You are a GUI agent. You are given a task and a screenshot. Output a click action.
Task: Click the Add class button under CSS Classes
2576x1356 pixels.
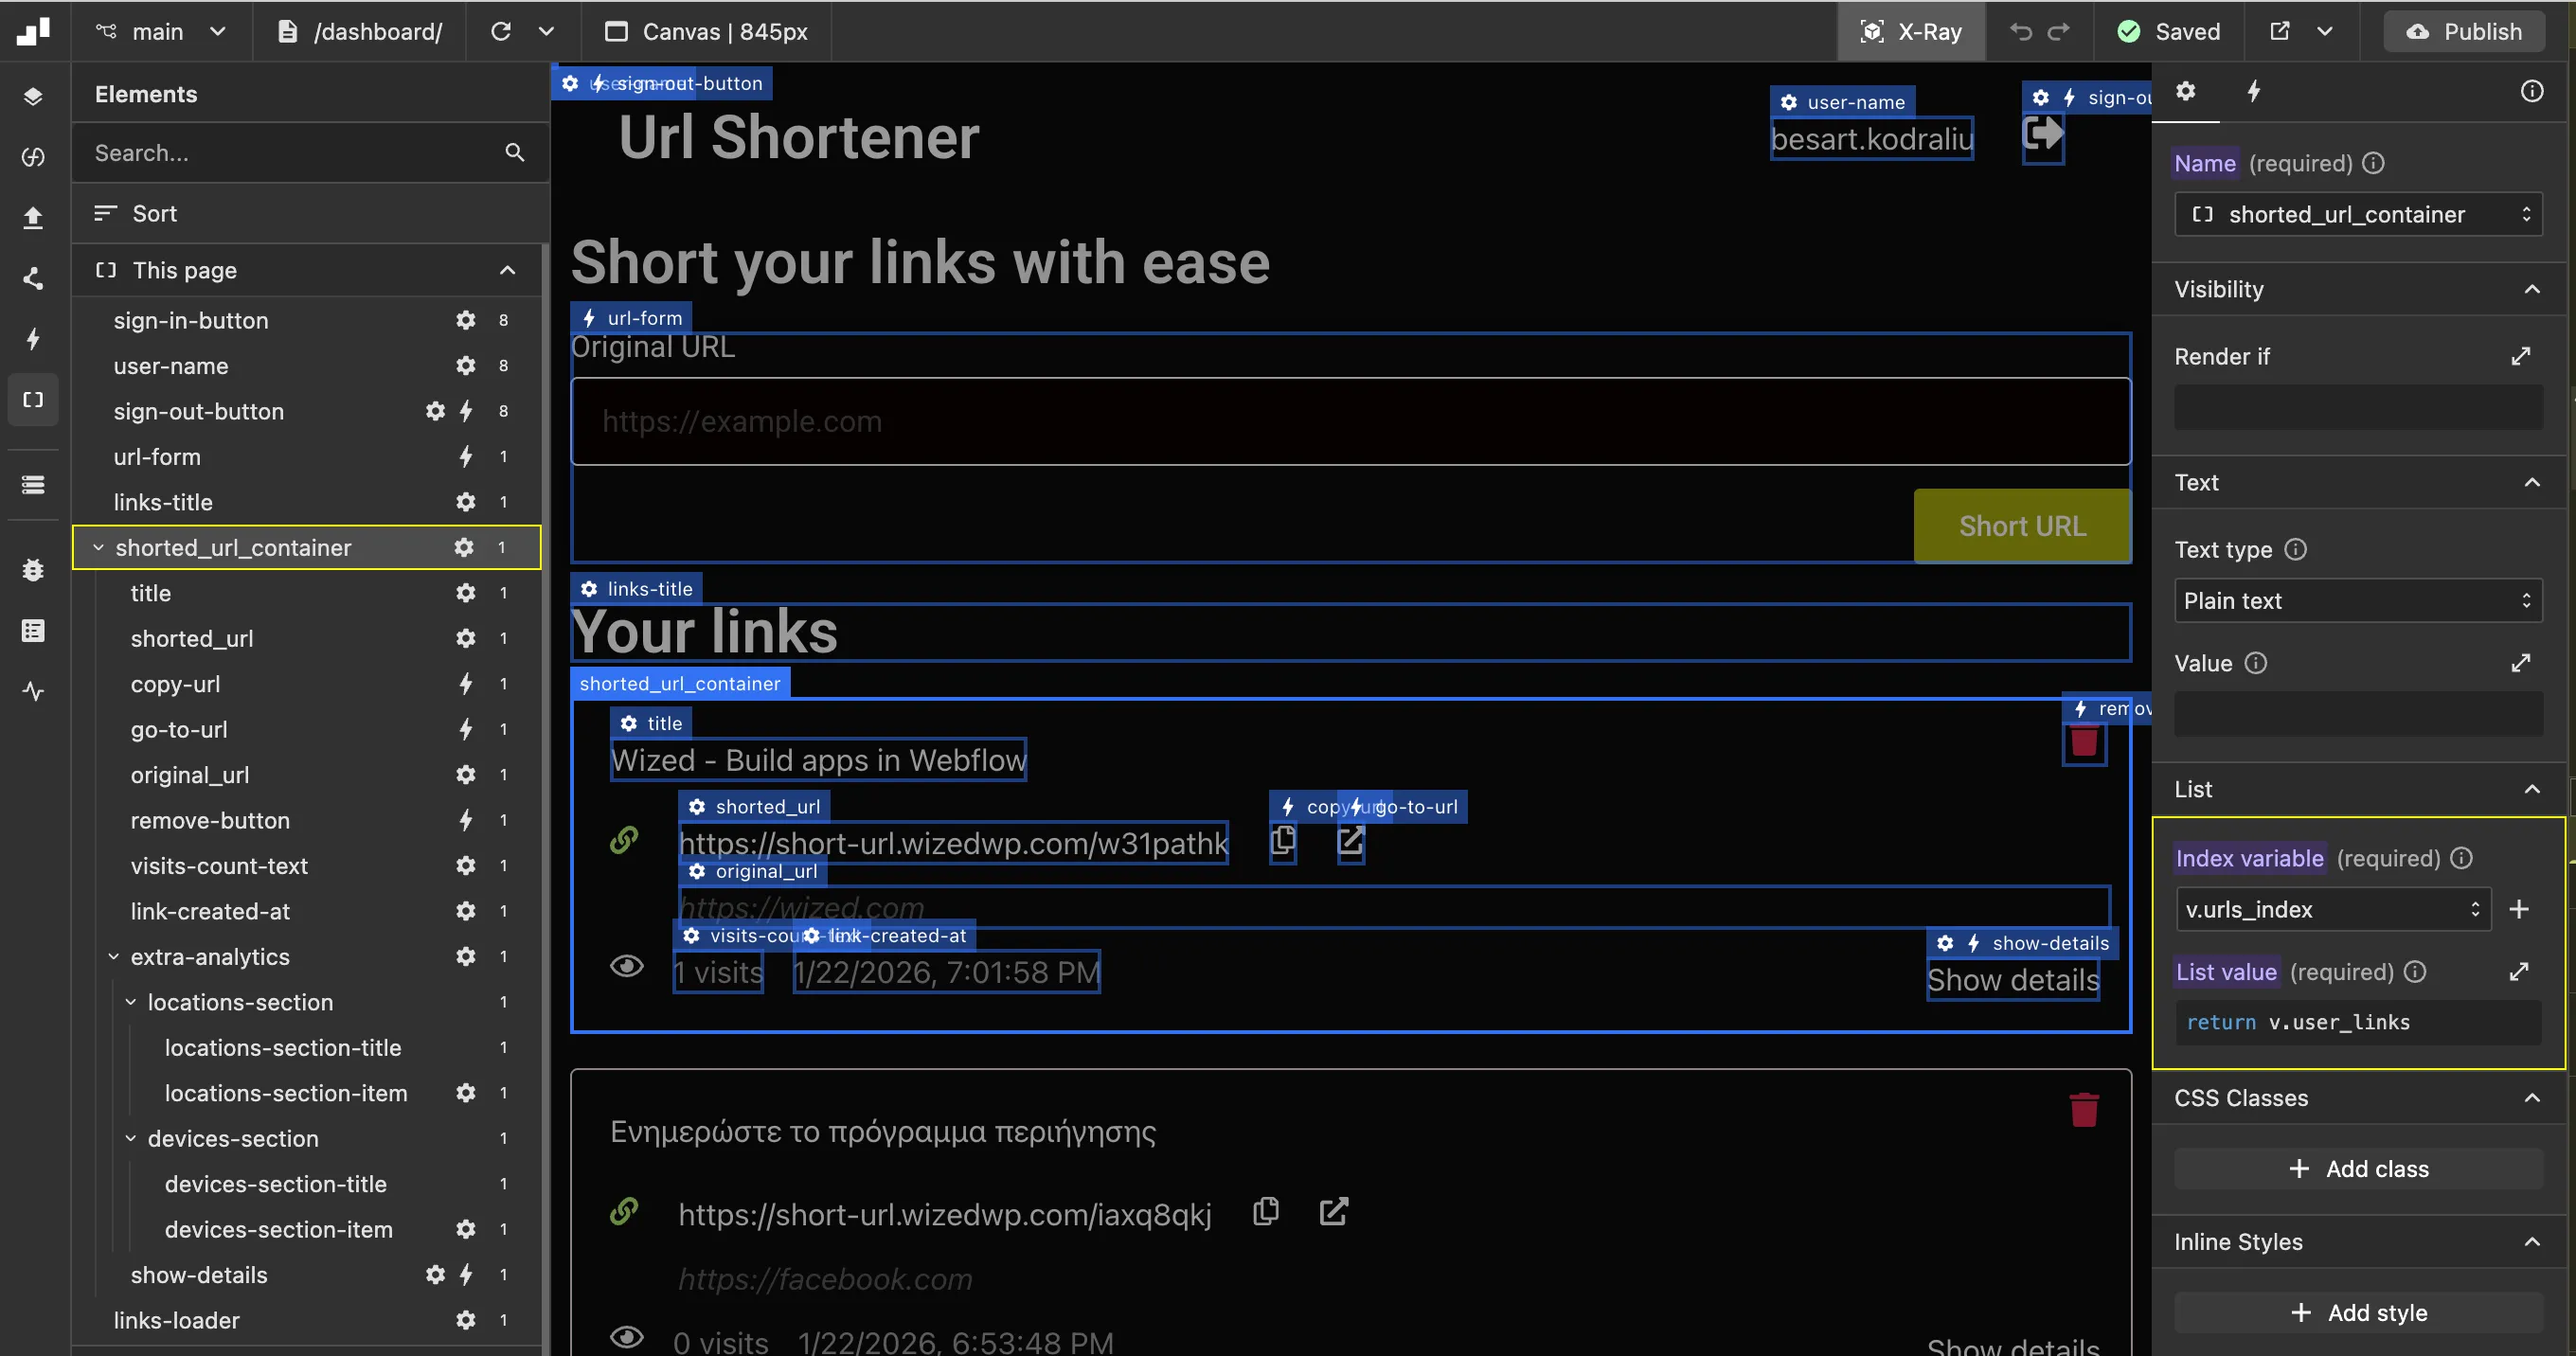click(2357, 1168)
